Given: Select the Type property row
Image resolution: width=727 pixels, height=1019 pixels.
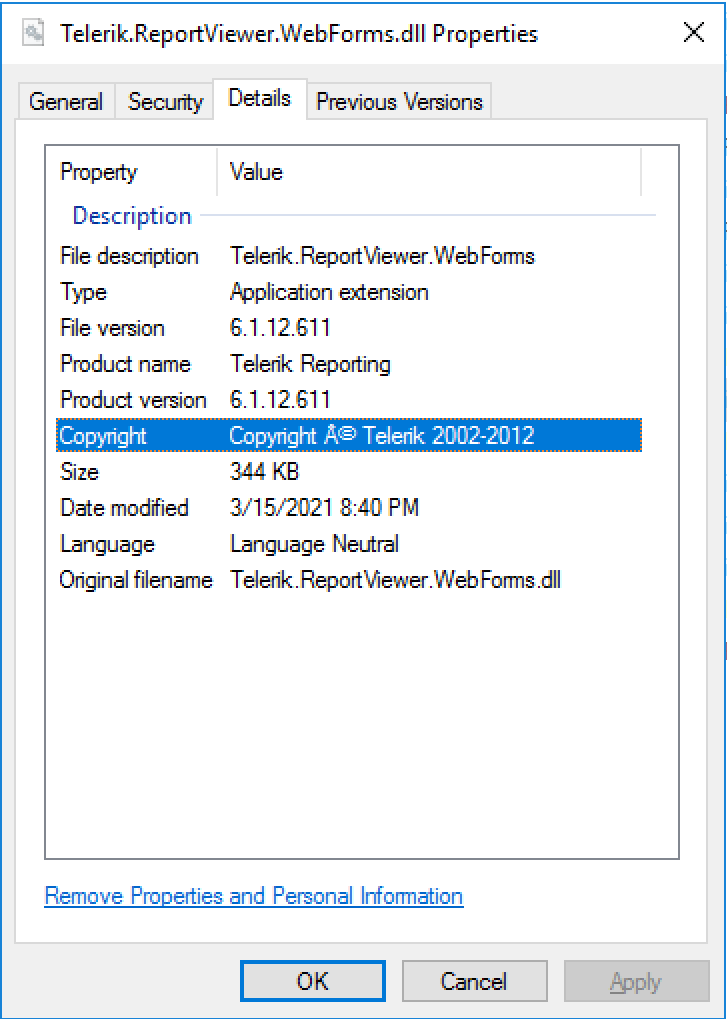Looking at the screenshot, I should click(x=84, y=292).
